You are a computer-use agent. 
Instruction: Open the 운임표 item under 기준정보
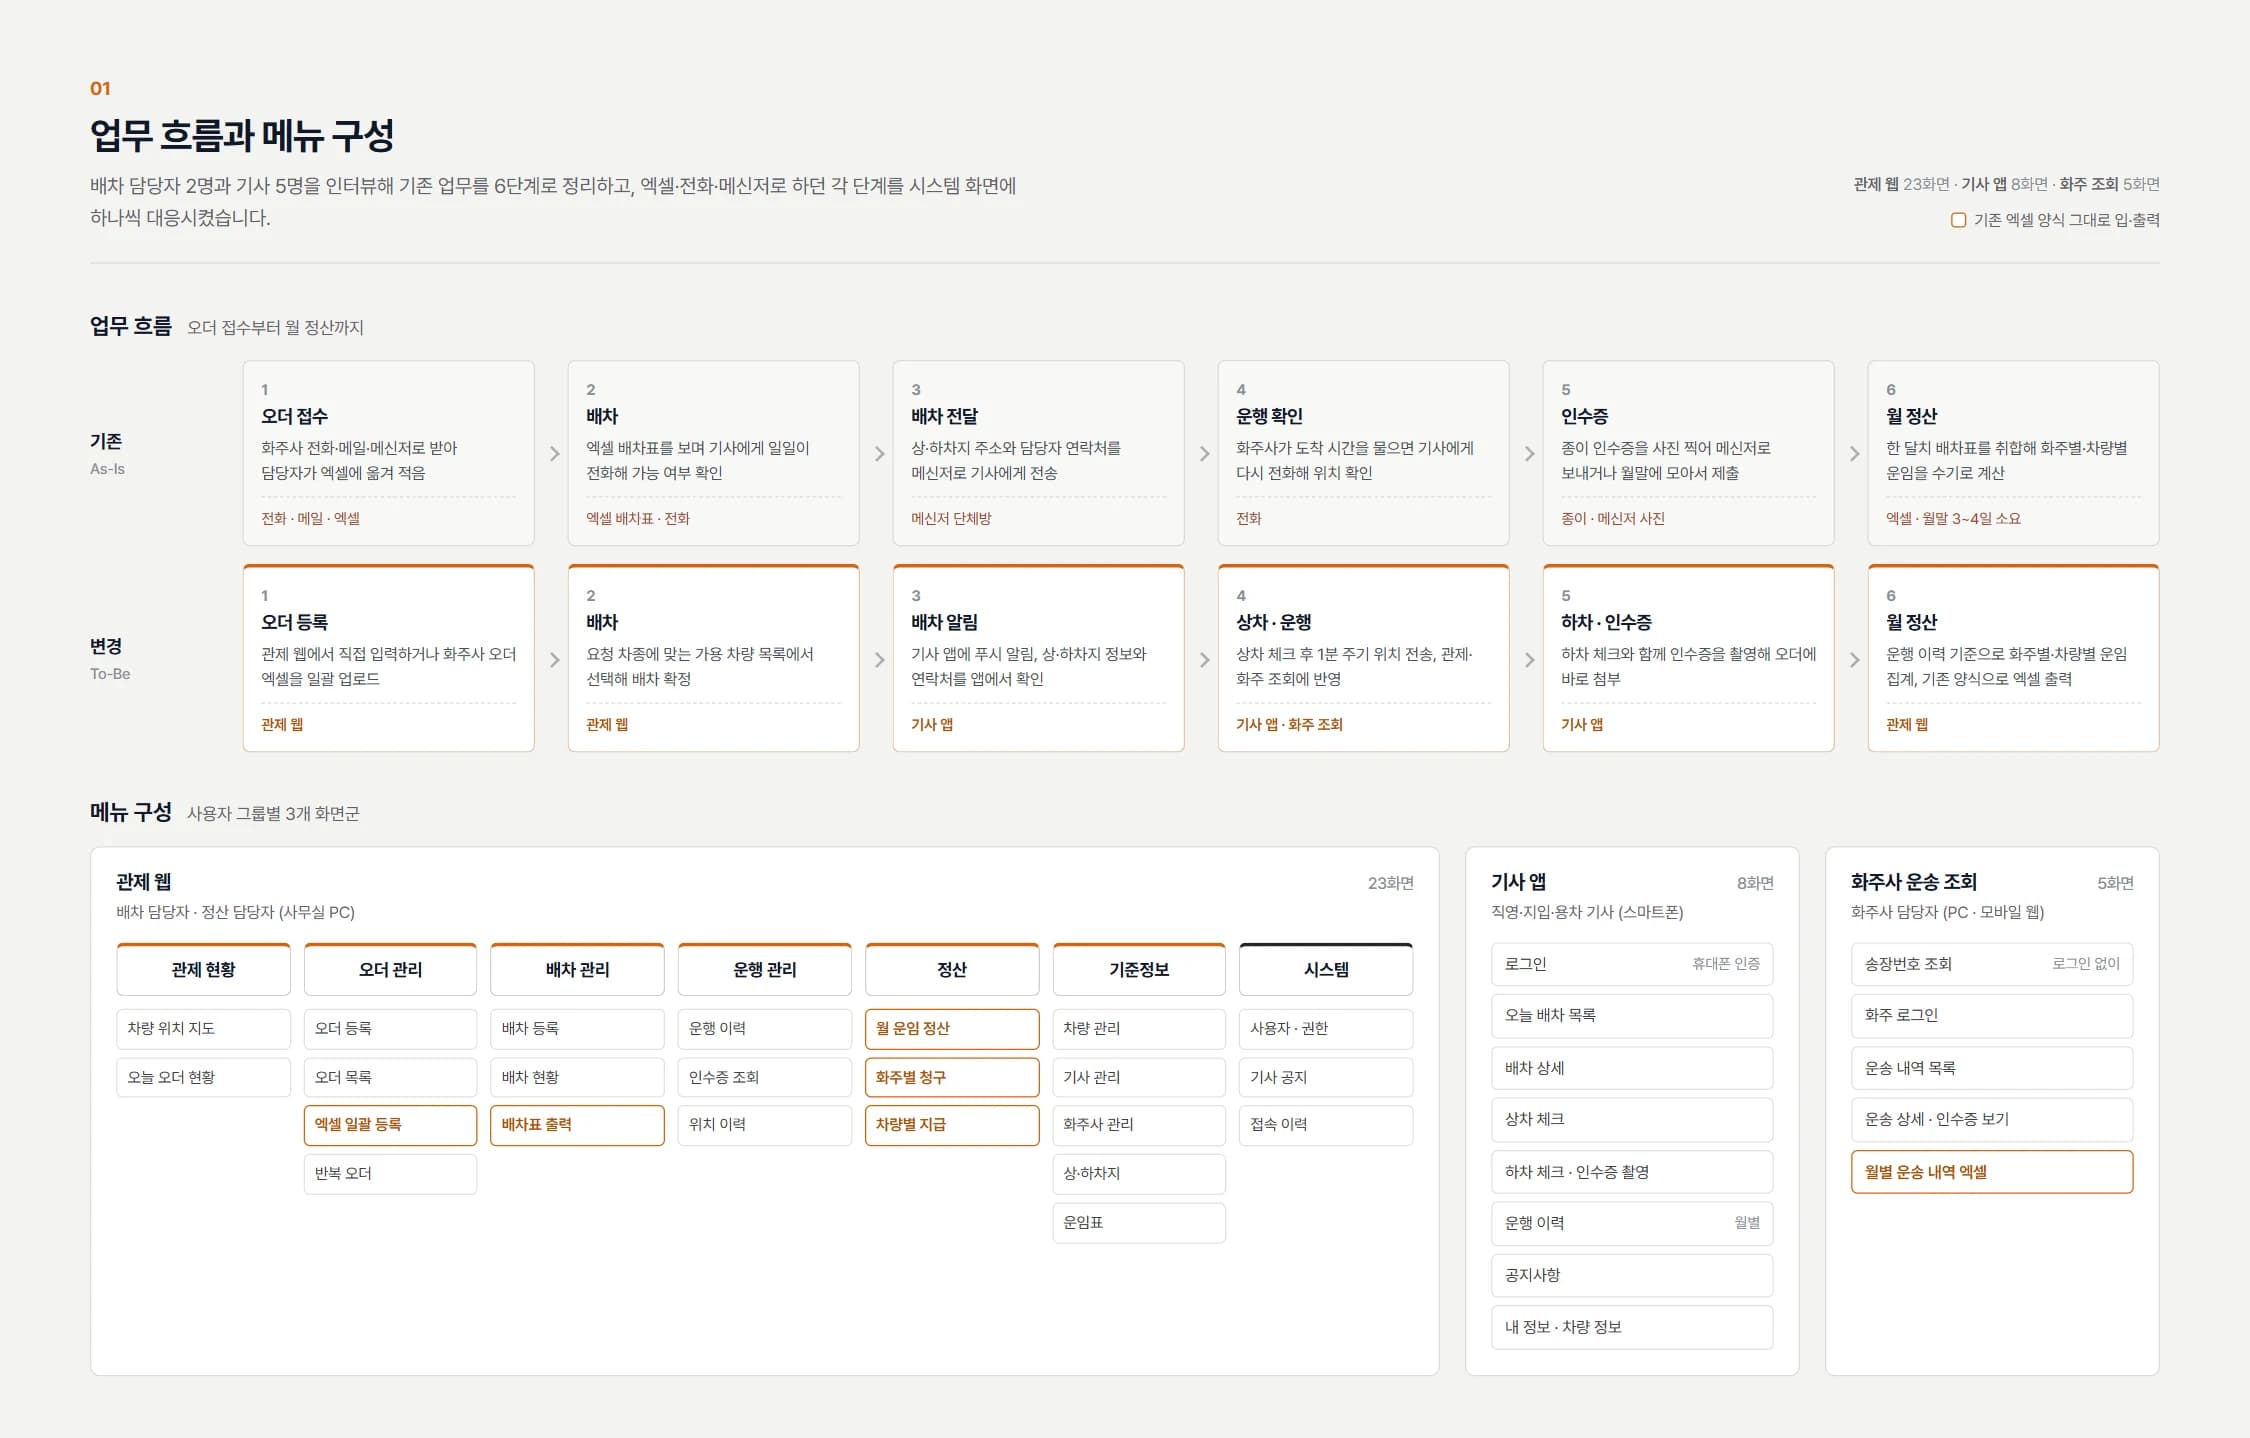tap(1139, 1223)
